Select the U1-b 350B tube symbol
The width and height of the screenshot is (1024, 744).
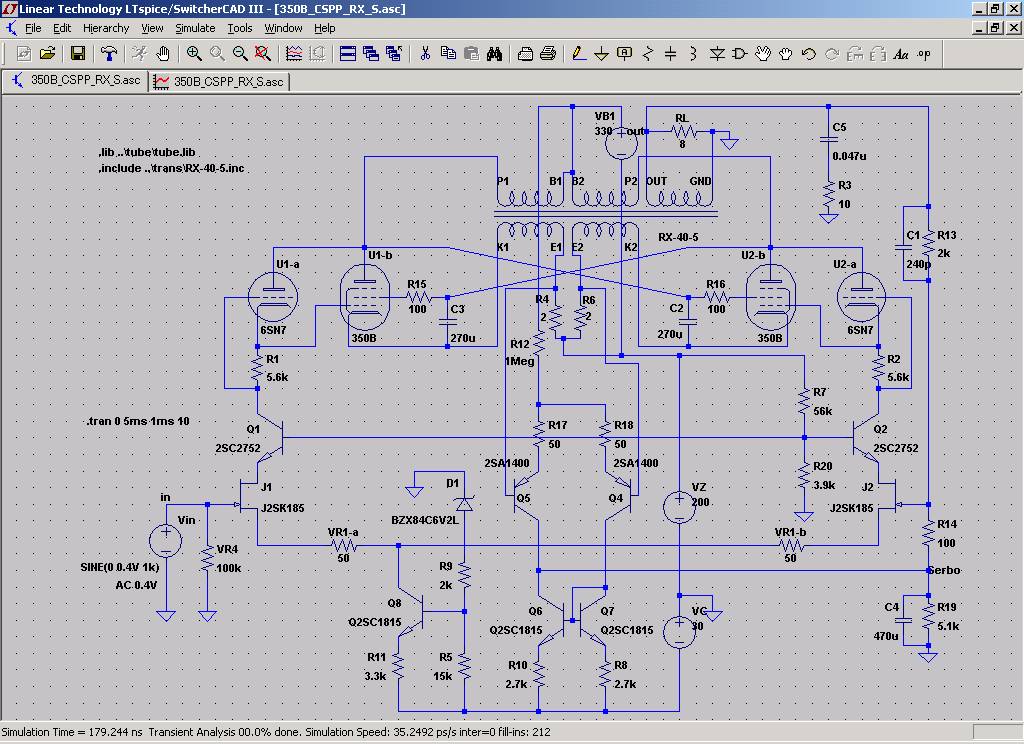pos(364,297)
